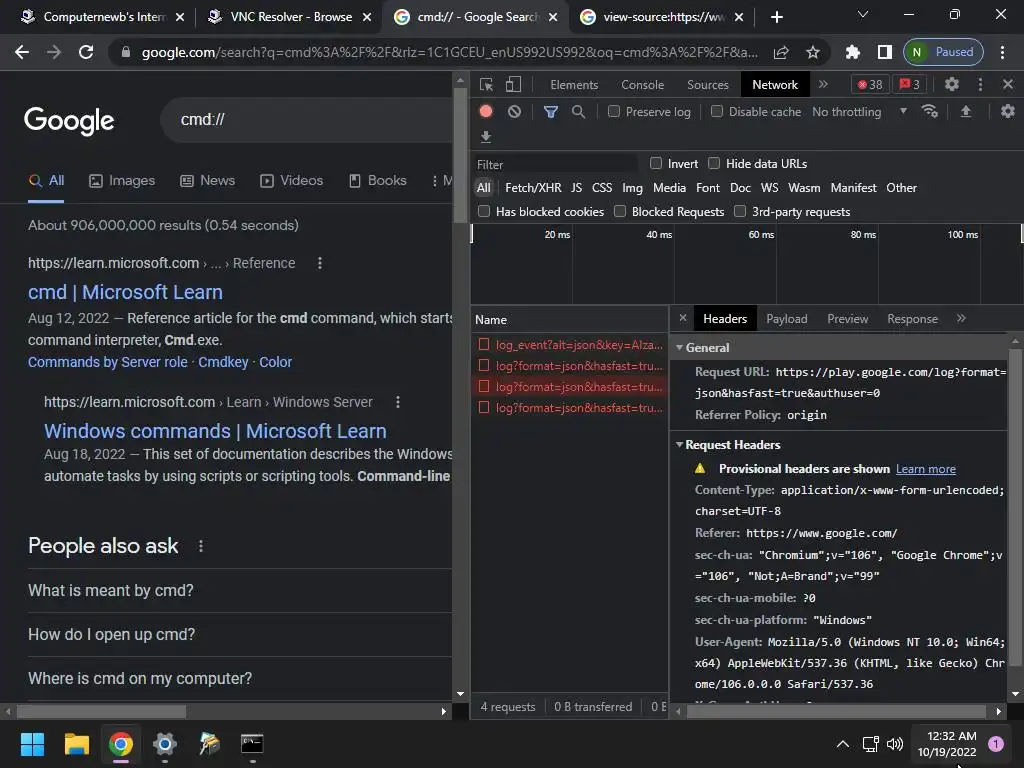Show more request detail tabs chevron
Screen dimensions: 1024x768
coord(961,318)
